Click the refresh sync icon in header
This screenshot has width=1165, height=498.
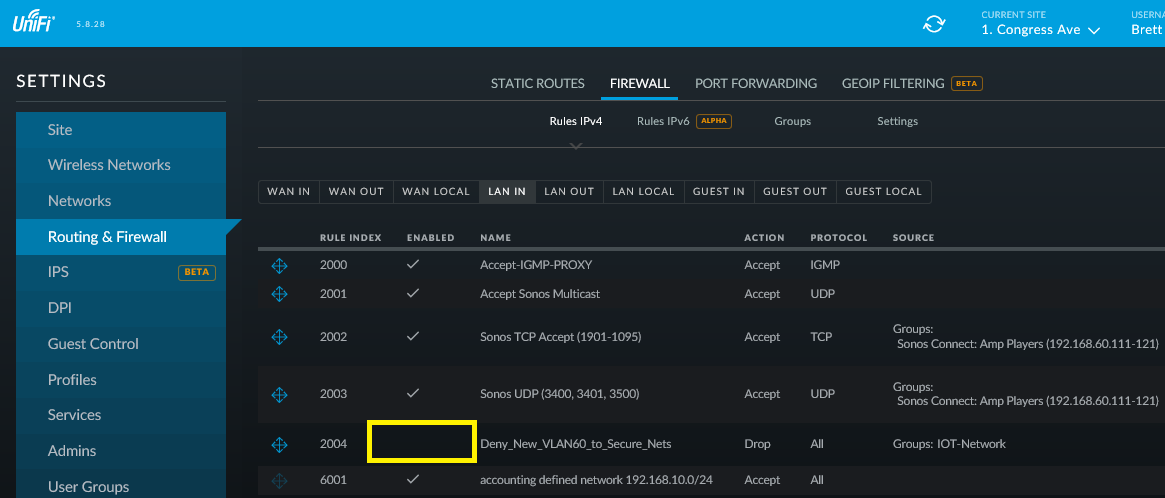point(934,23)
